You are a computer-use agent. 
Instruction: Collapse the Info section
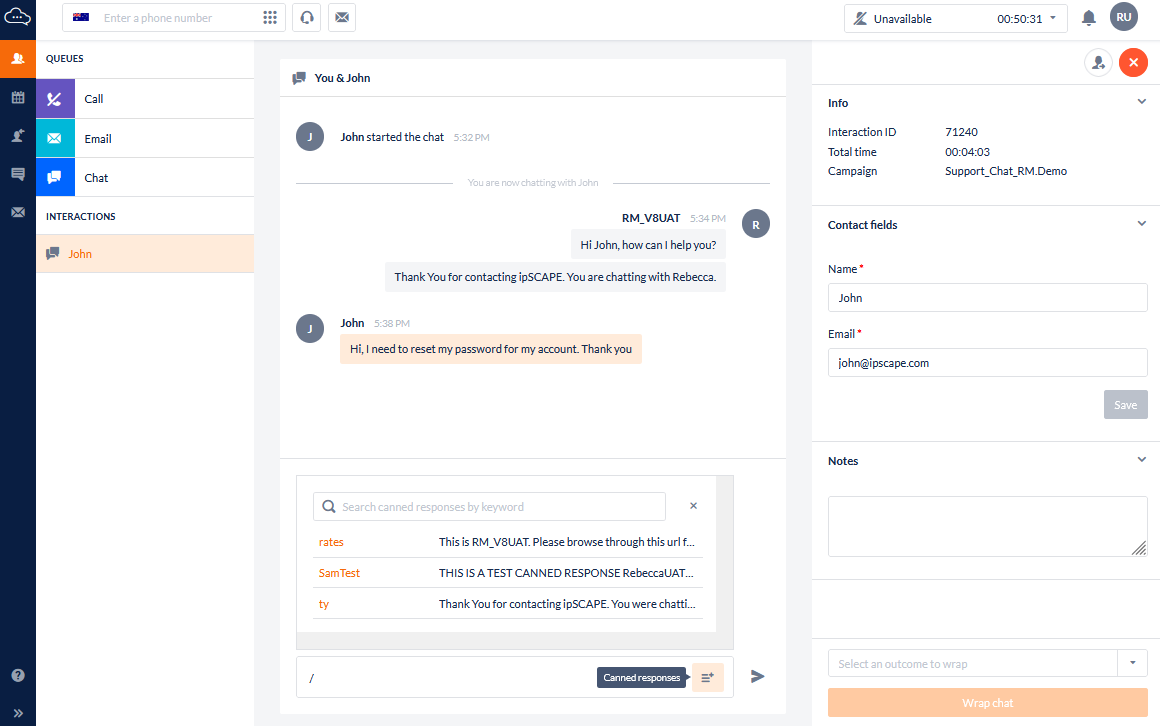[x=1141, y=102]
